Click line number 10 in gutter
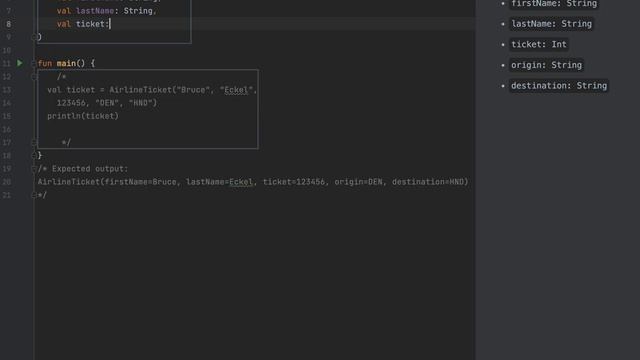 pyautogui.click(x=7, y=50)
